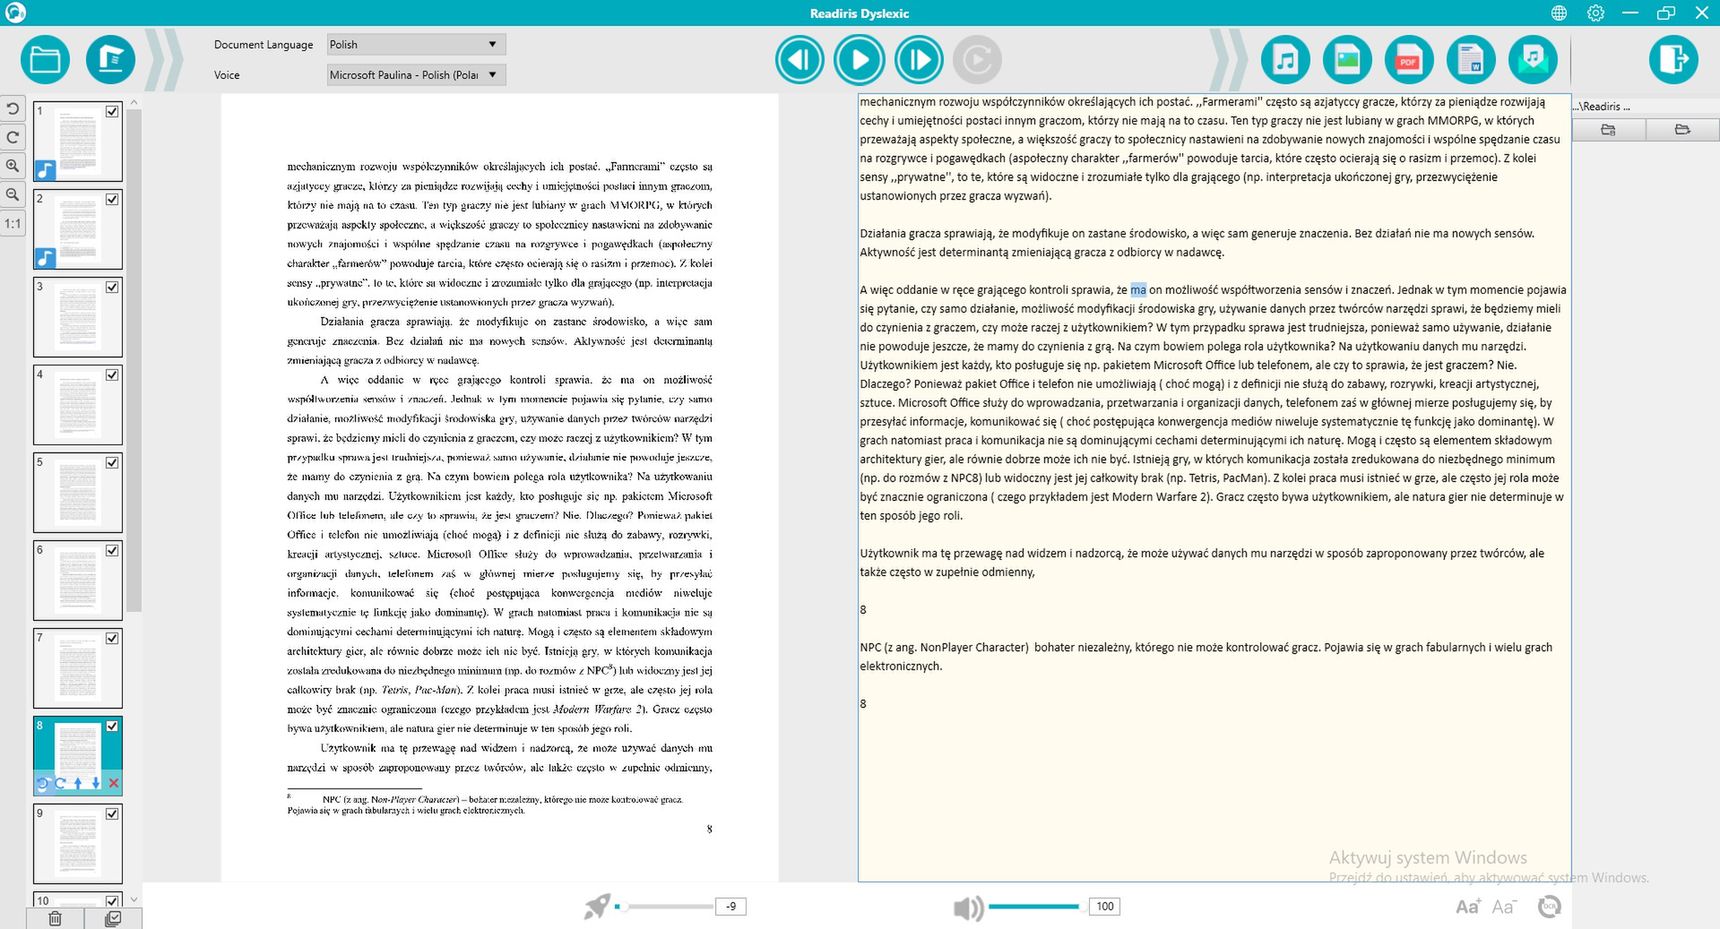Screen dimensions: 1720x929
Task: Click reading speed rocket icon
Action: (x=597, y=907)
